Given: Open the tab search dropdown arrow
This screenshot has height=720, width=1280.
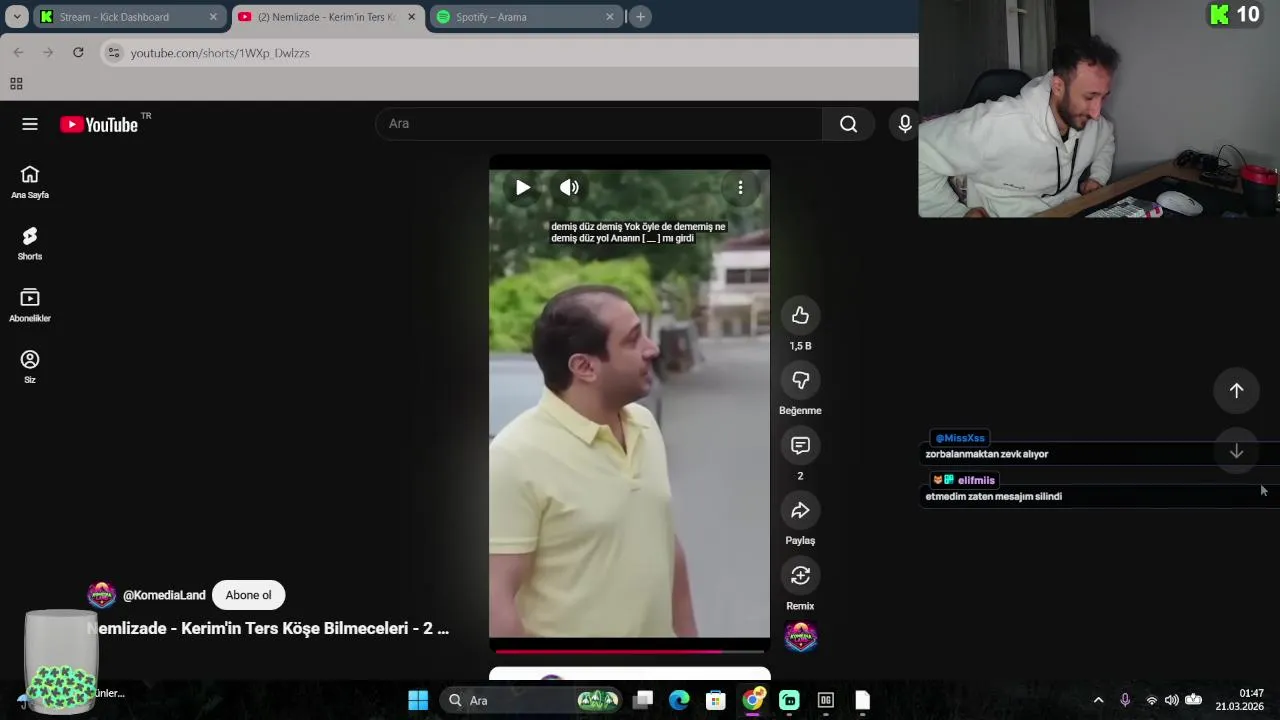Looking at the screenshot, I should [x=17, y=17].
